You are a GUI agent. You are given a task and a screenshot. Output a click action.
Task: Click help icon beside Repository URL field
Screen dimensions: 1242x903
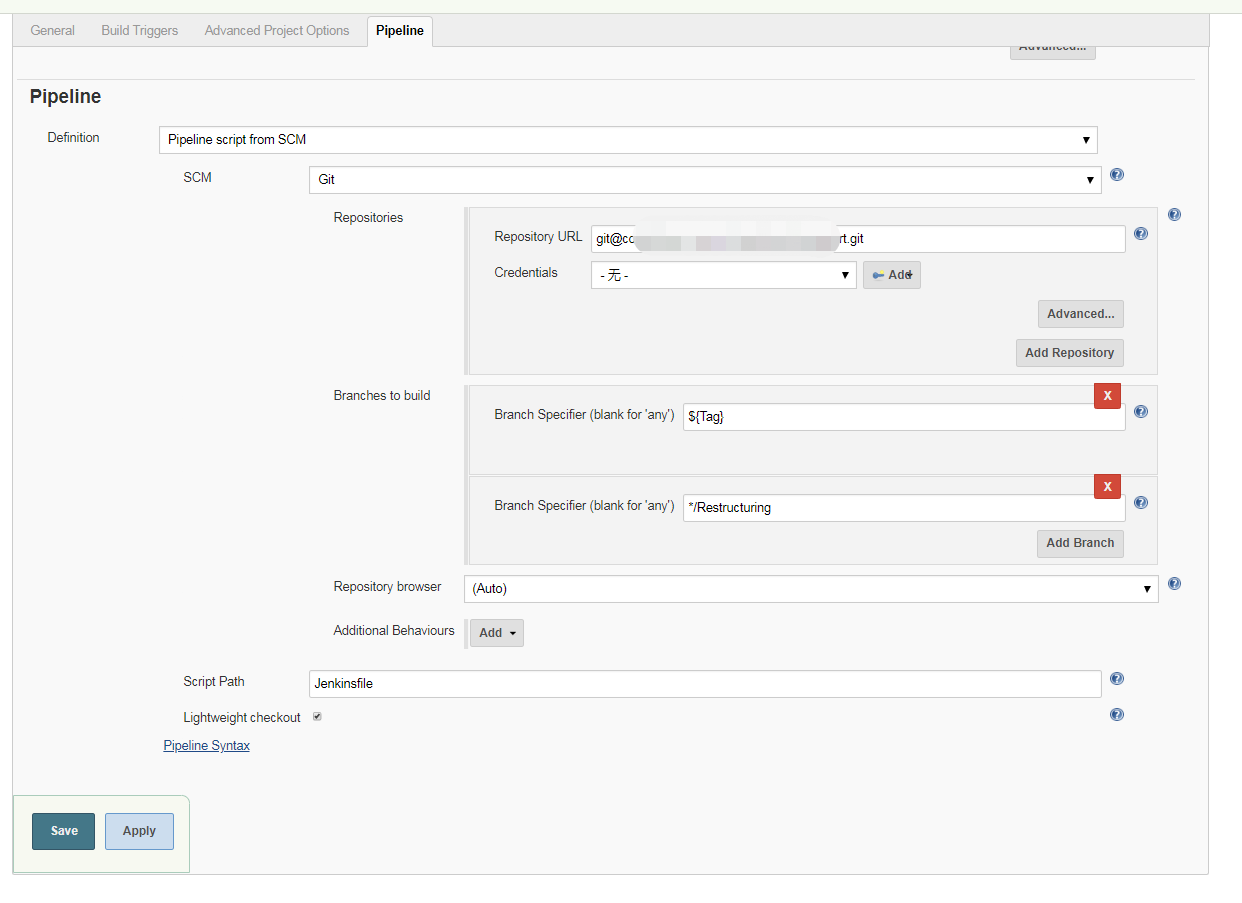1141,234
